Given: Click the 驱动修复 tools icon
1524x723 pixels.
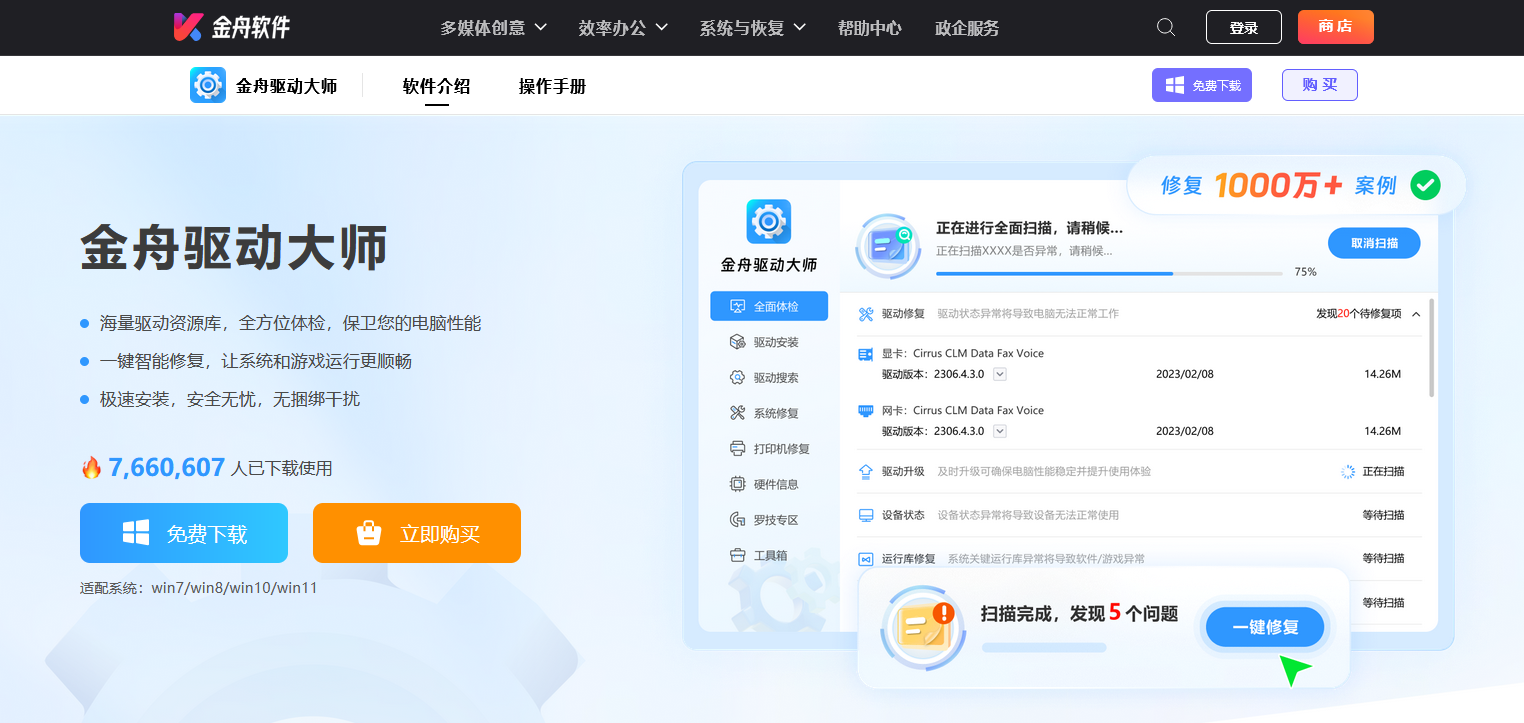Looking at the screenshot, I should (866, 314).
